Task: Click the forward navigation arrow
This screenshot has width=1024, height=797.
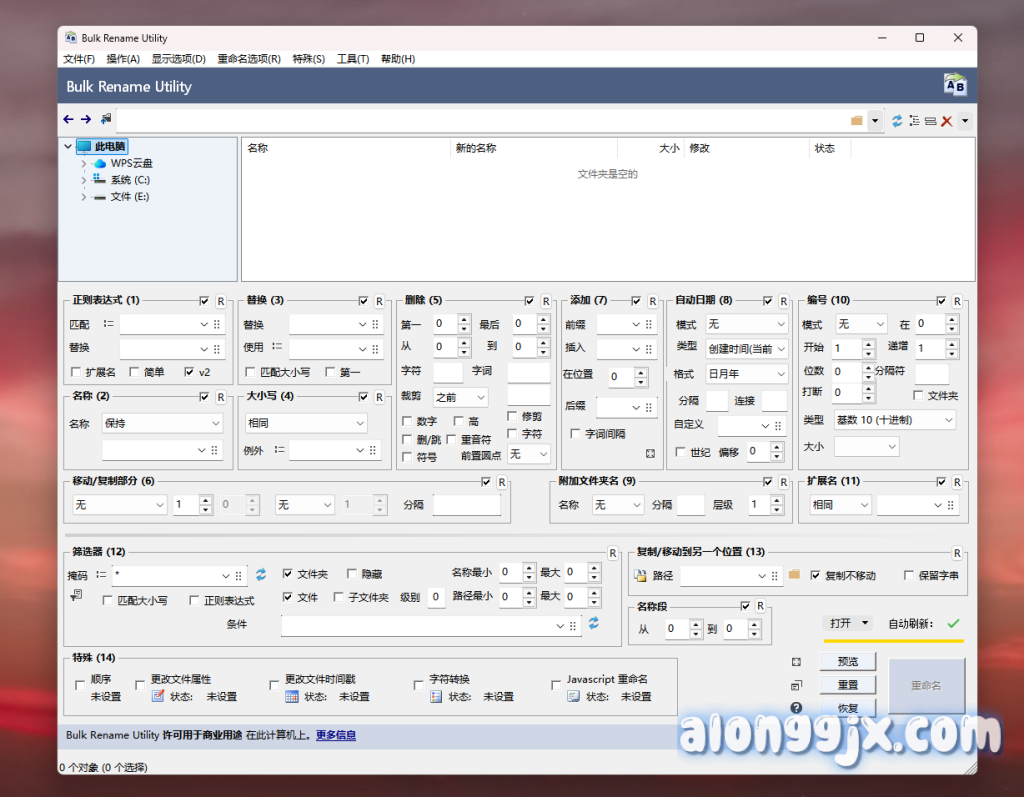Action: point(86,120)
